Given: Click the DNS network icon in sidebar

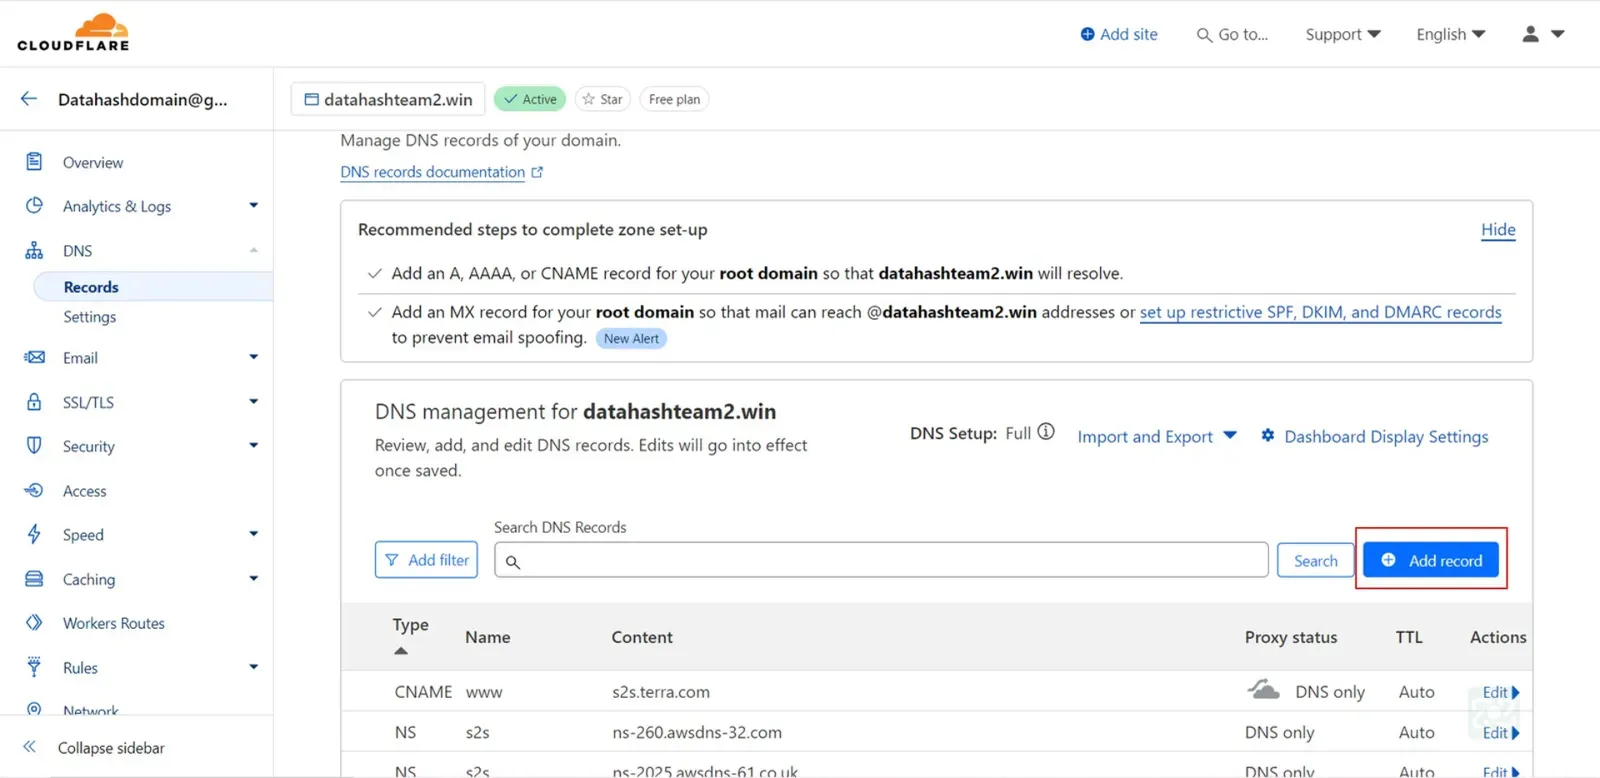Looking at the screenshot, I should pos(34,250).
